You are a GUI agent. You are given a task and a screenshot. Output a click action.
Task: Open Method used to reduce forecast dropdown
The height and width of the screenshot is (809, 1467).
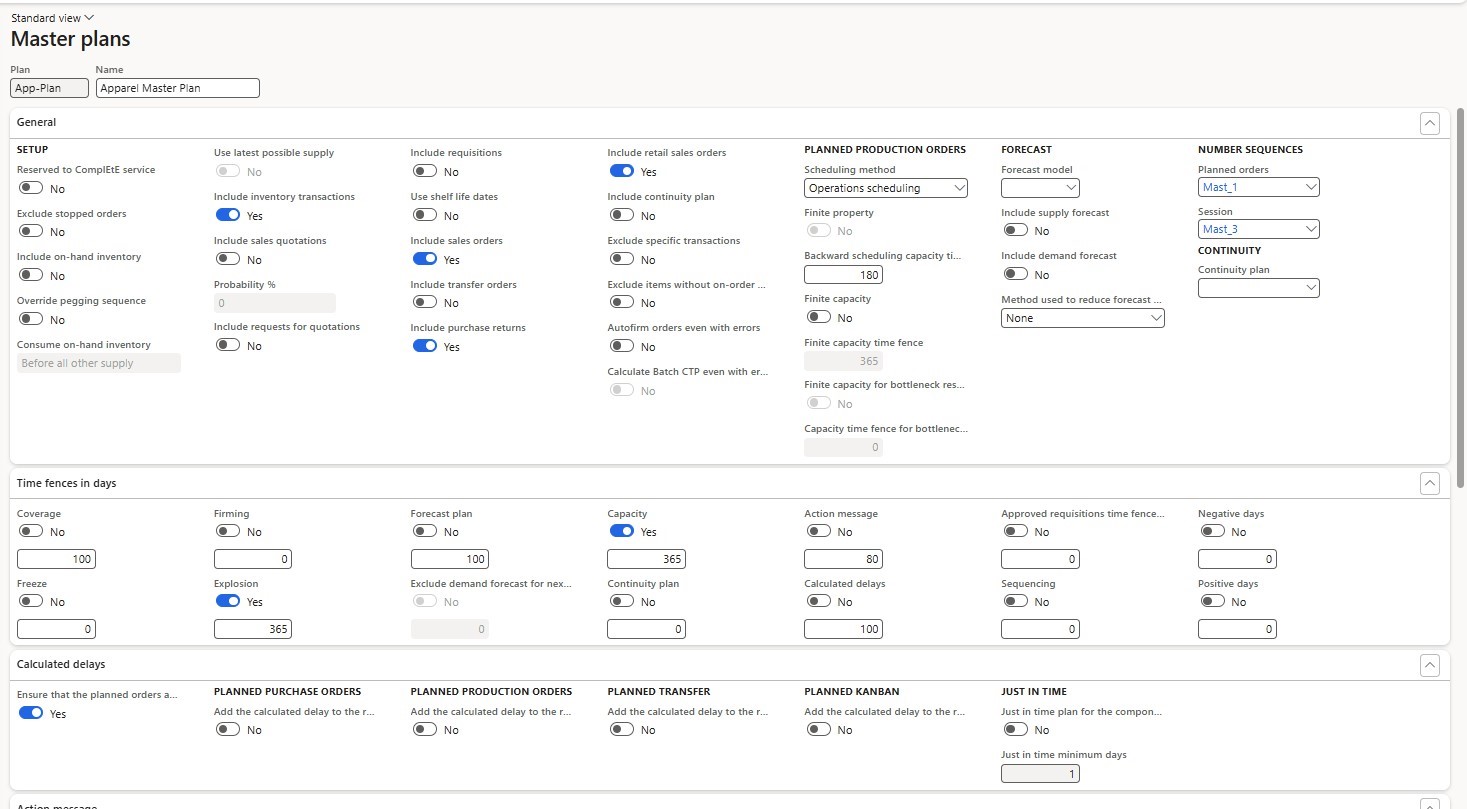pos(1082,318)
